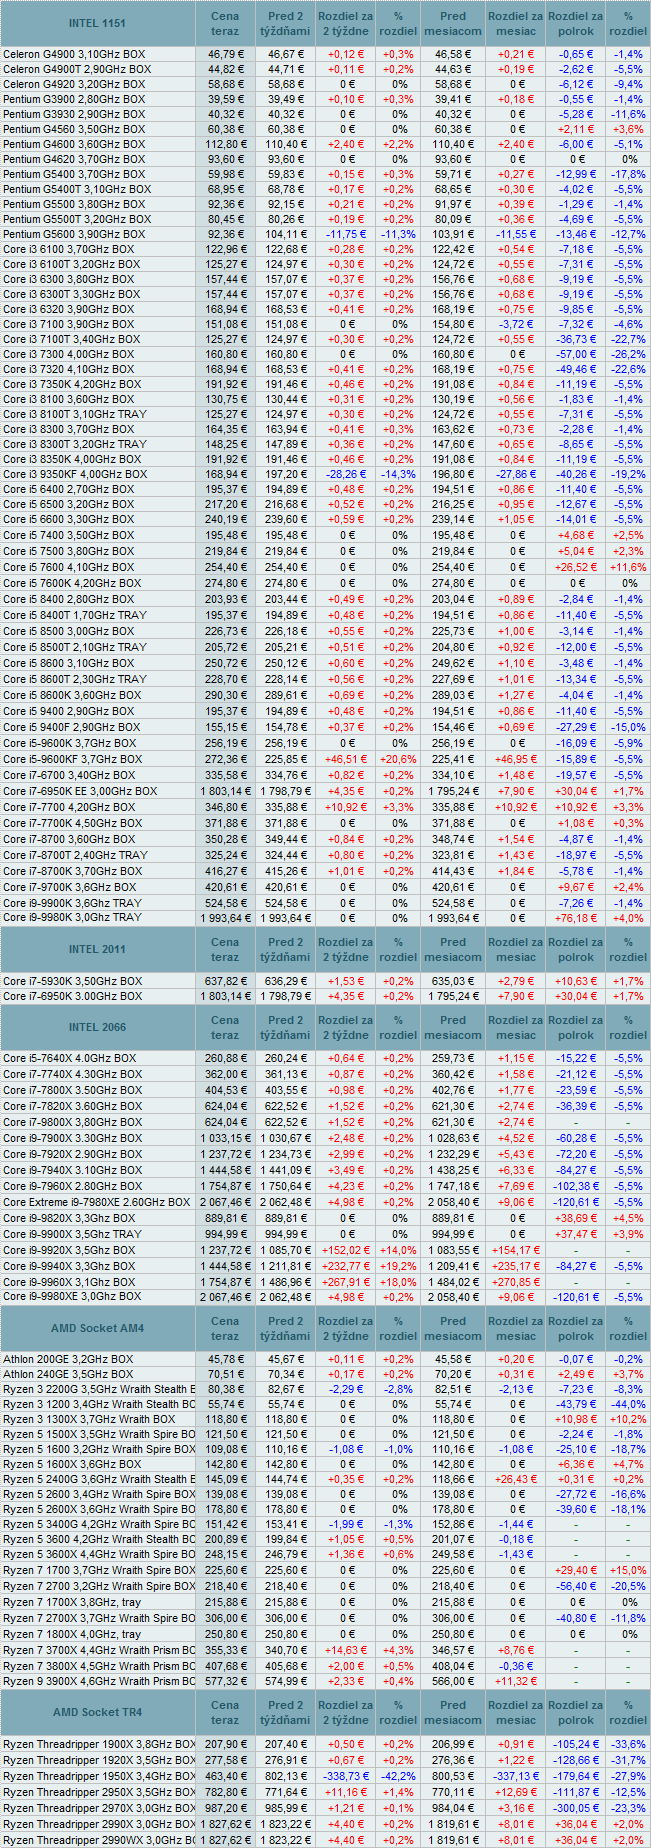Select the Core i9-7900X 3.30GHz BOX row name
The height and width of the screenshot is (1848, 651).
pyautogui.click(x=72, y=1138)
